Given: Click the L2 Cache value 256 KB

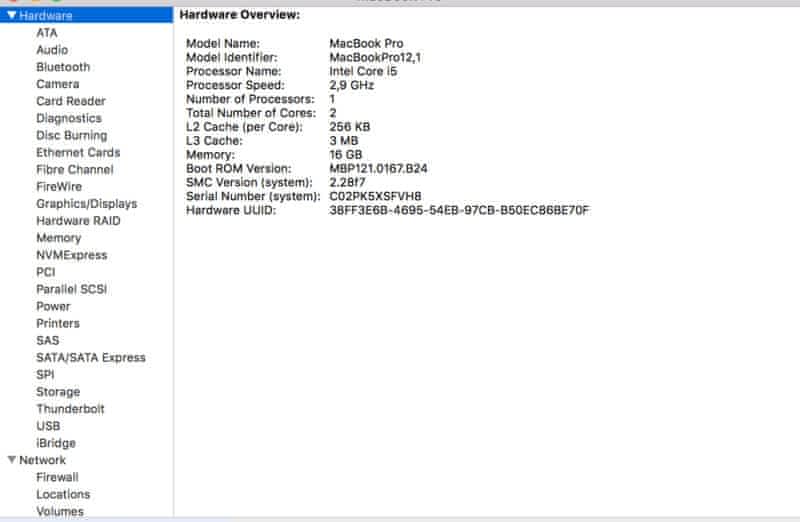Looking at the screenshot, I should pyautogui.click(x=350, y=127).
